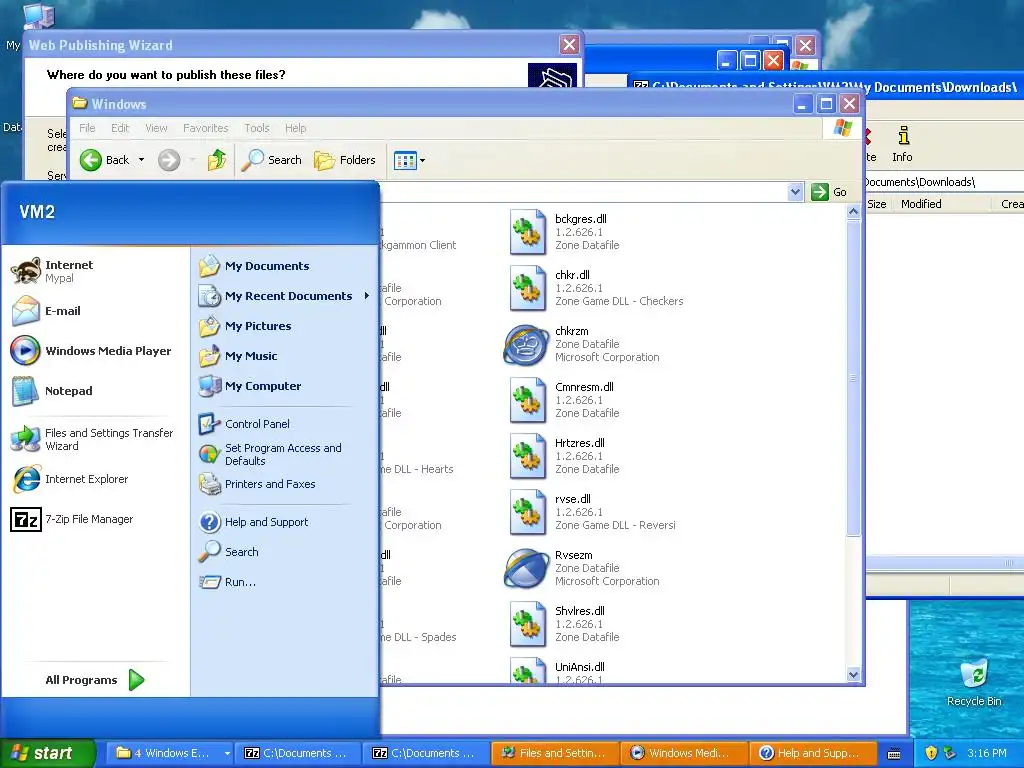Click the Start button

[48, 753]
